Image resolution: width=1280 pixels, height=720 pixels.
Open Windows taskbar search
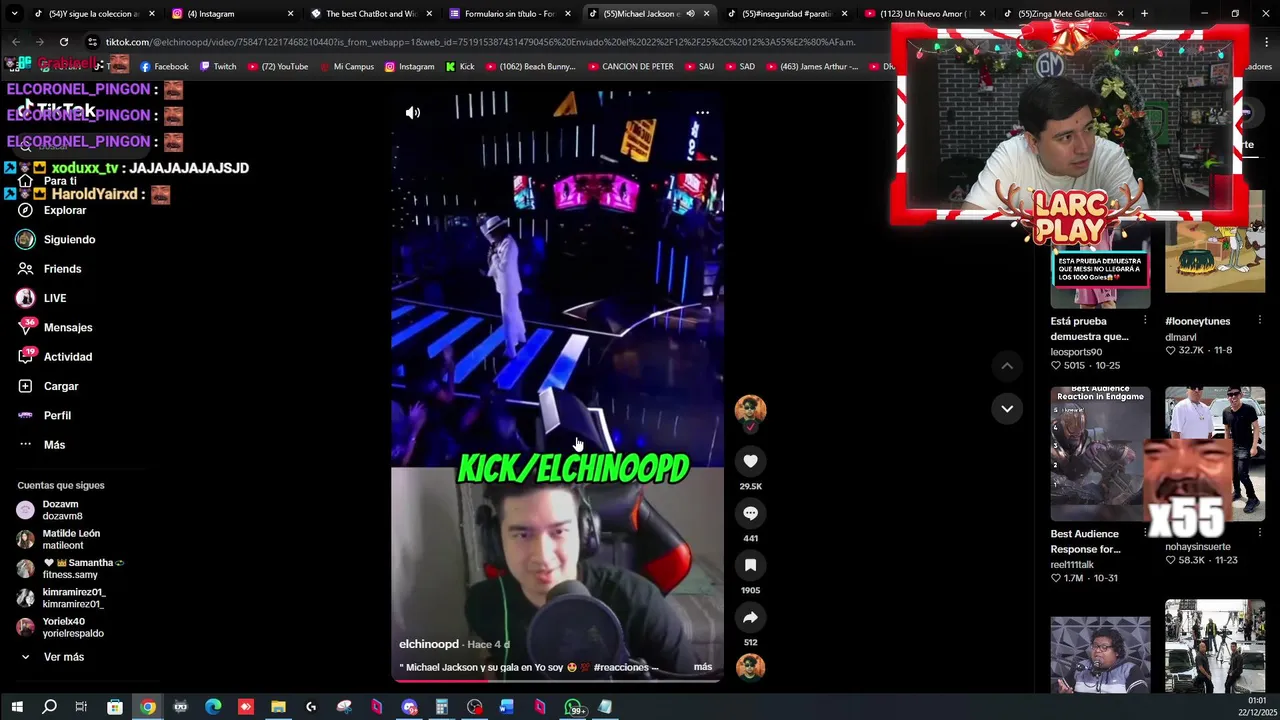[x=49, y=707]
